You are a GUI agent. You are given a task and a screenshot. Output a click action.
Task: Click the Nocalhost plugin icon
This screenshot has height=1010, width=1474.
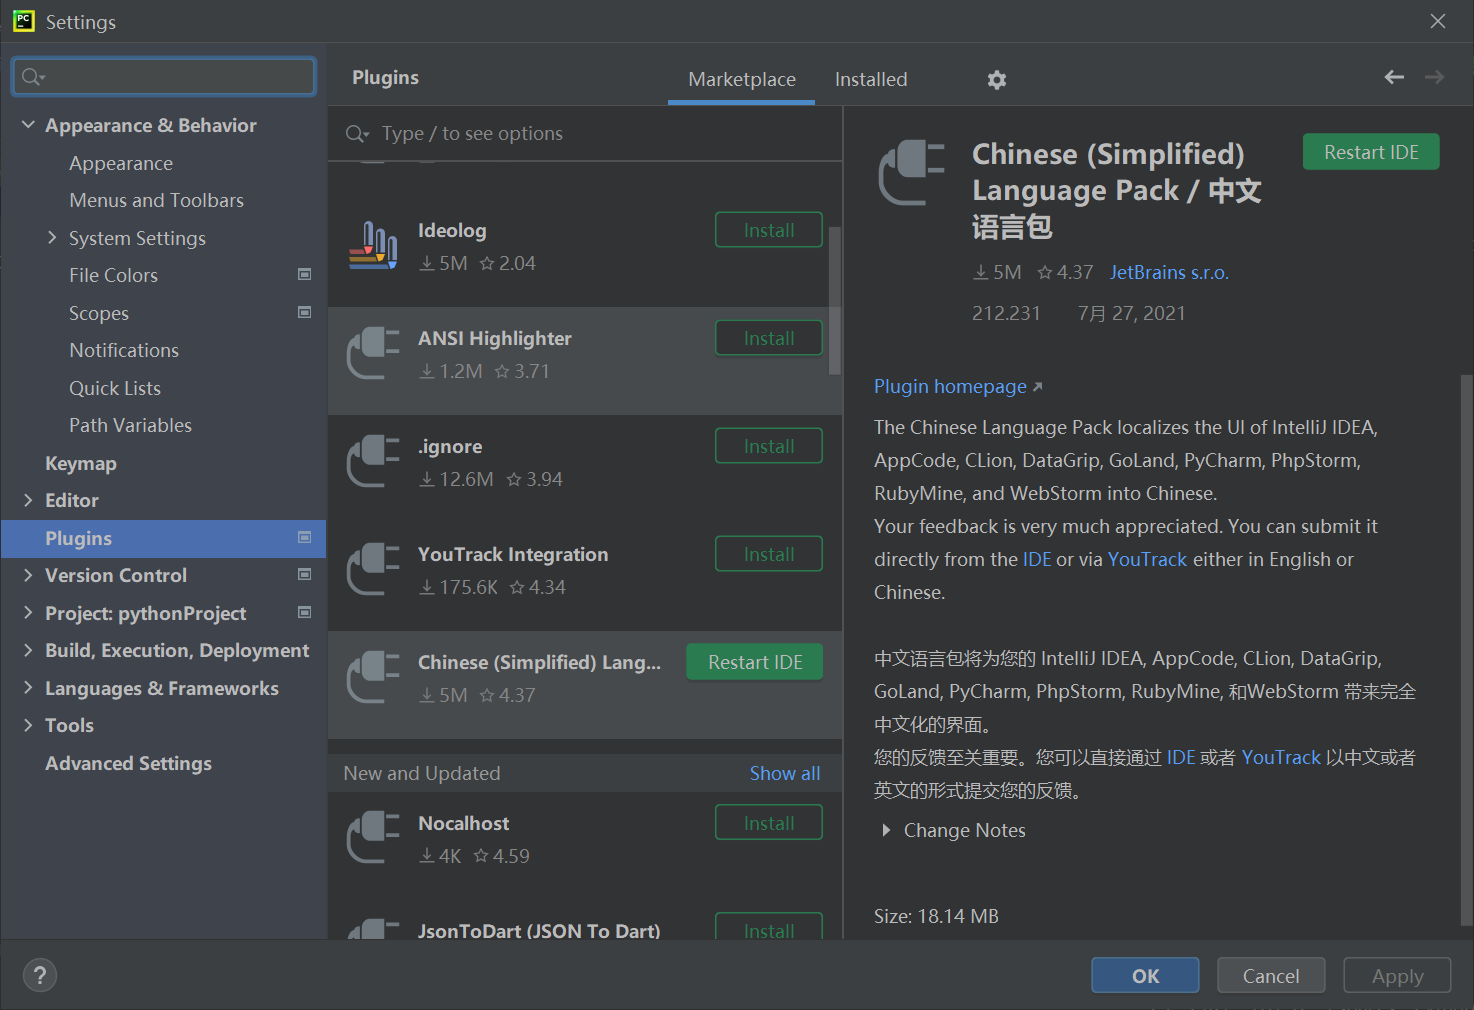click(373, 839)
